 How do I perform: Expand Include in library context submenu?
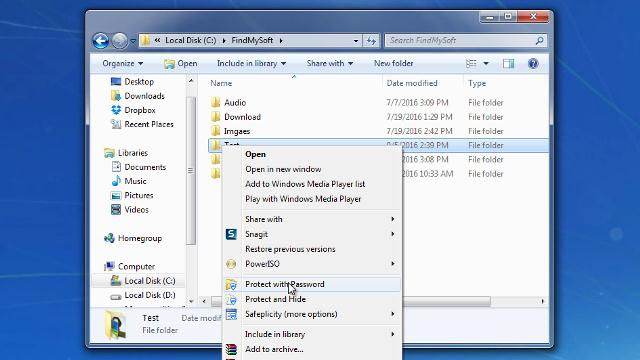pyautogui.click(x=312, y=334)
